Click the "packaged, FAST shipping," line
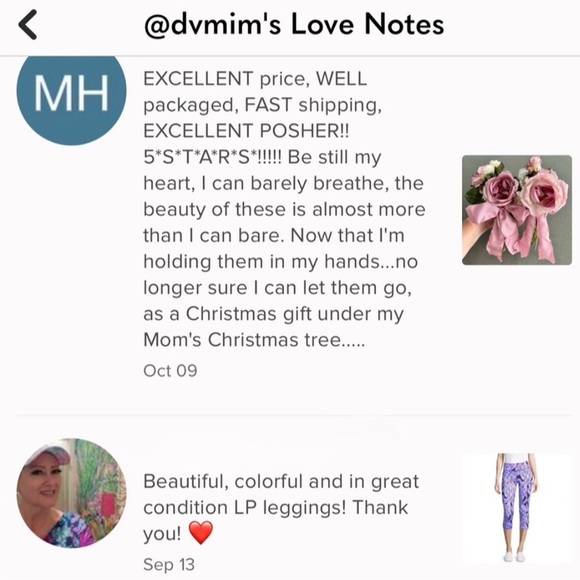580x580 pixels. point(262,105)
